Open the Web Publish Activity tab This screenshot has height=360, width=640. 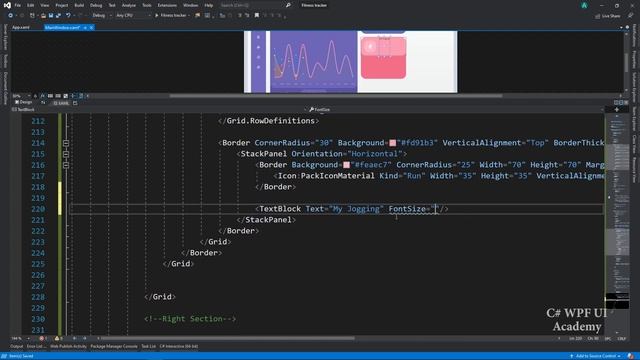pyautogui.click(x=69, y=347)
